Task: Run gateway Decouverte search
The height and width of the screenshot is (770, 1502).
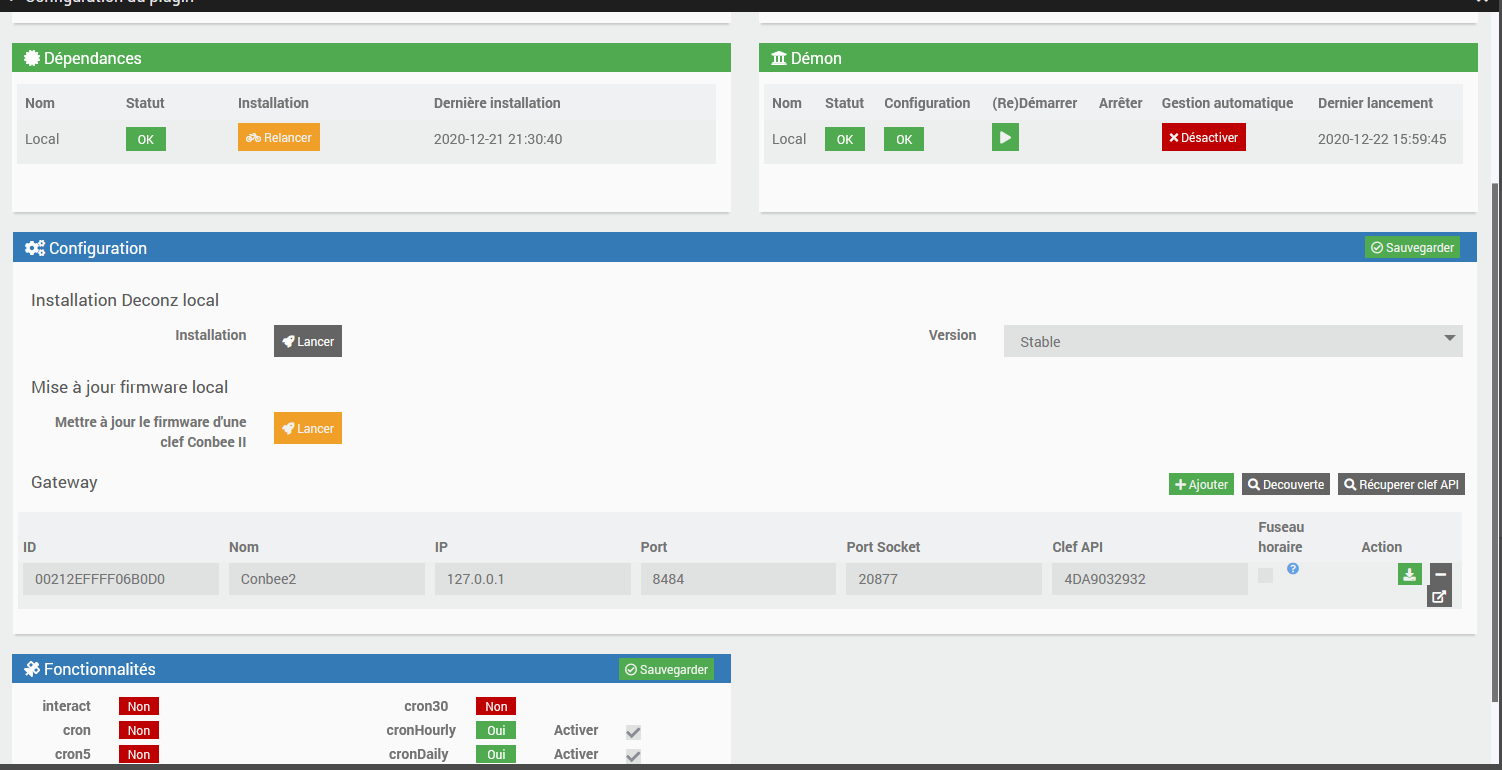Action: pyautogui.click(x=1286, y=484)
